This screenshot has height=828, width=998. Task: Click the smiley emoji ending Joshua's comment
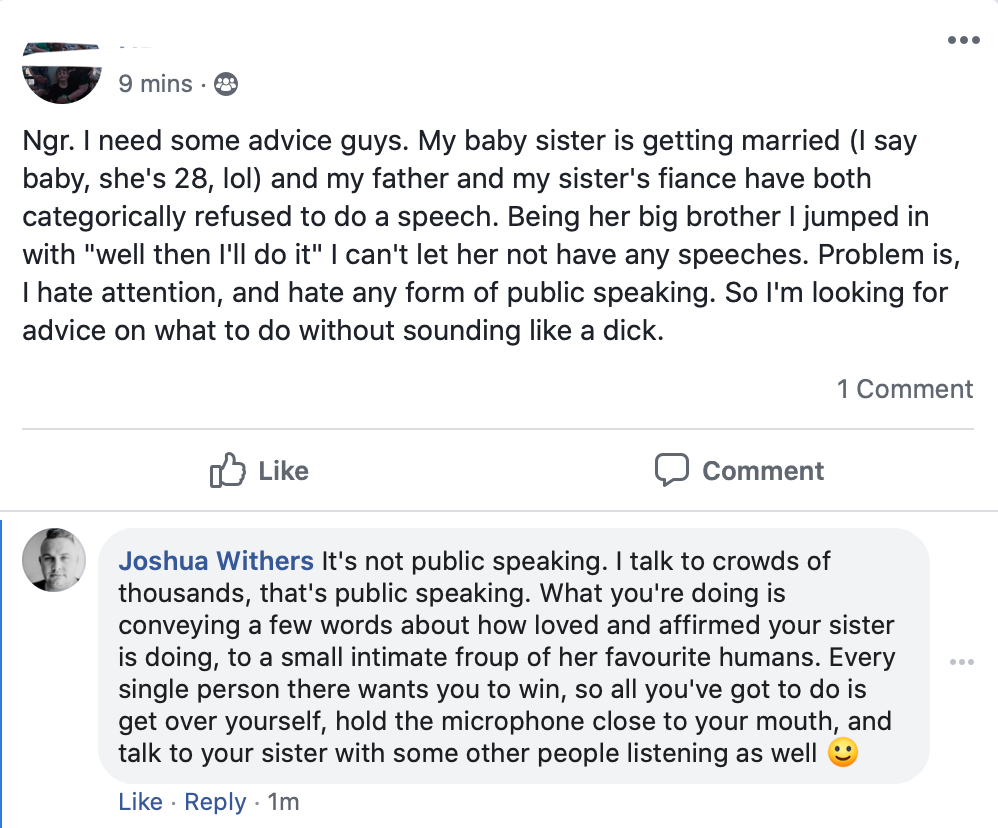843,754
